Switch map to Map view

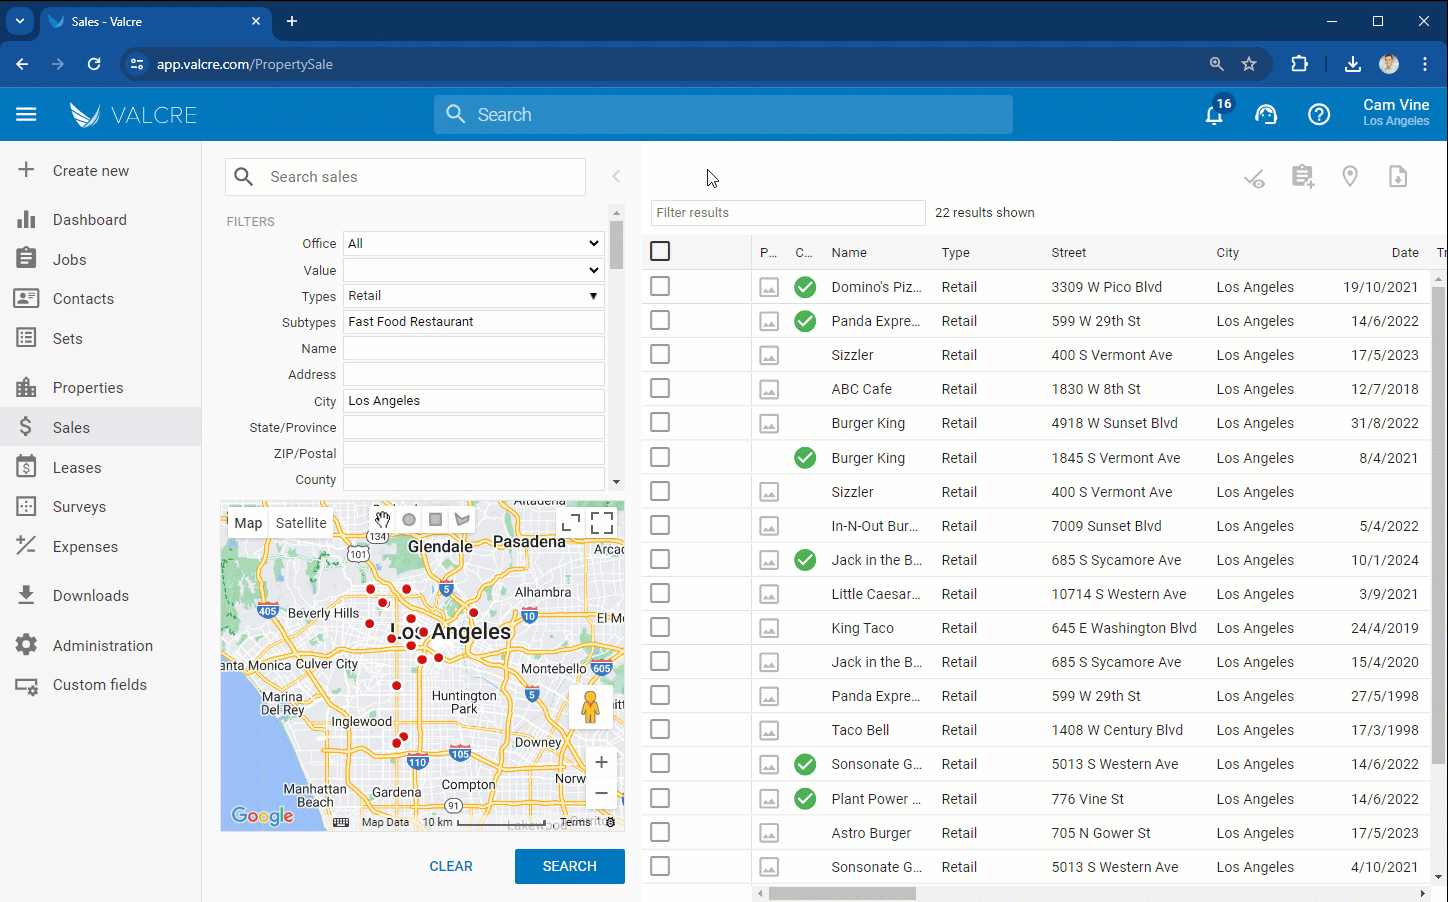coord(248,523)
